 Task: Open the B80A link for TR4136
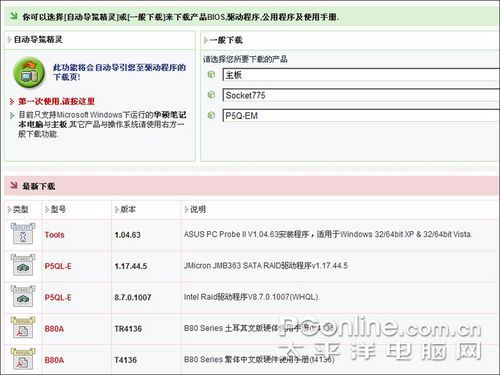[54, 329]
